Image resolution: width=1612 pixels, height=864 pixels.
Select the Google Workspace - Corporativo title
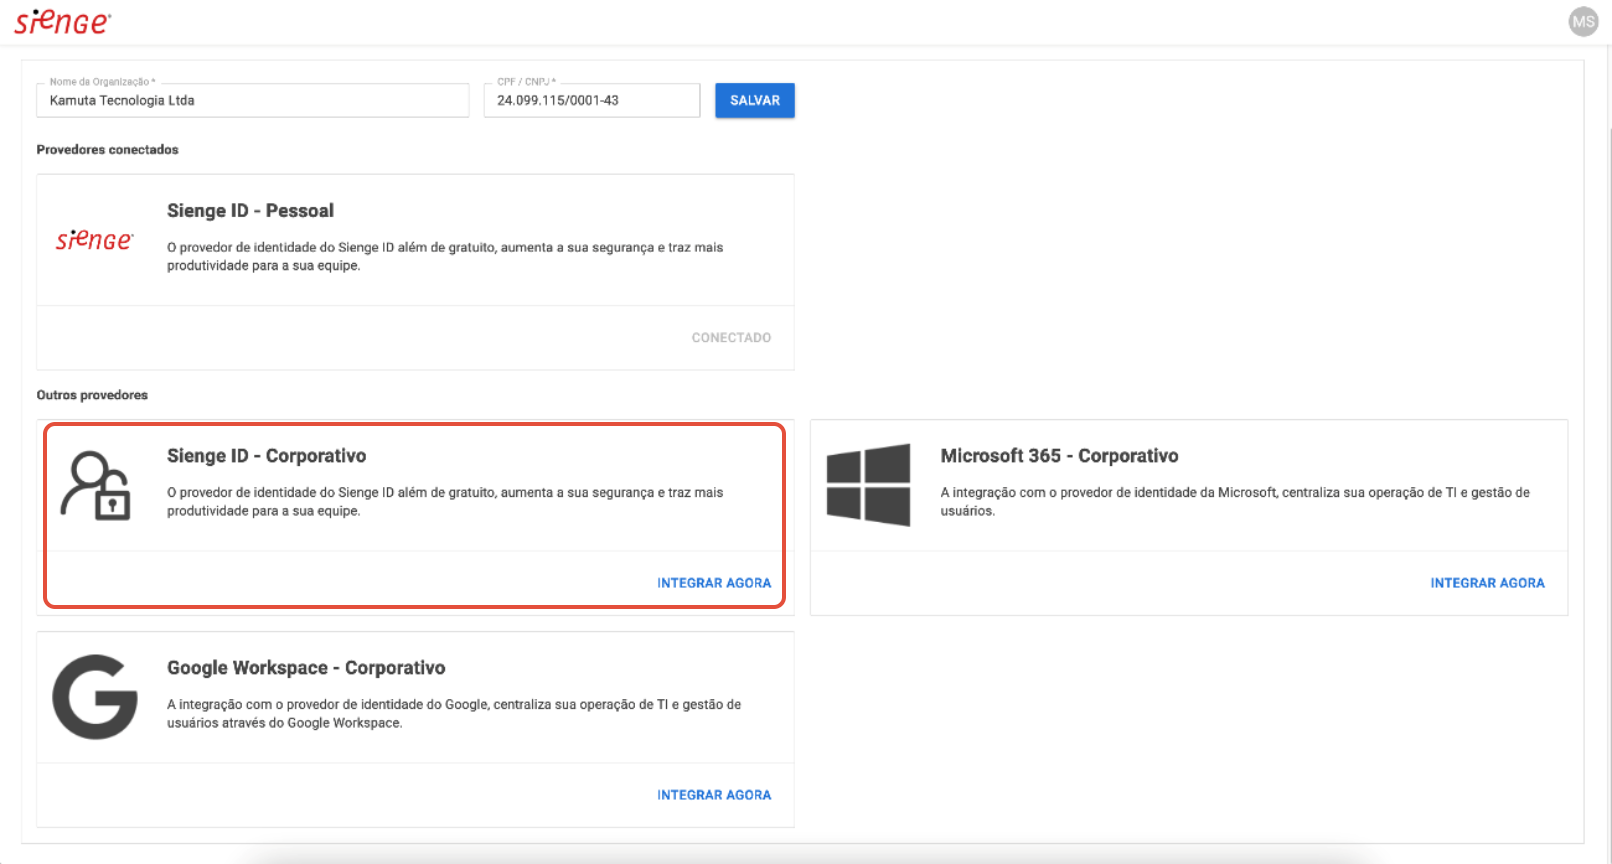(x=306, y=668)
